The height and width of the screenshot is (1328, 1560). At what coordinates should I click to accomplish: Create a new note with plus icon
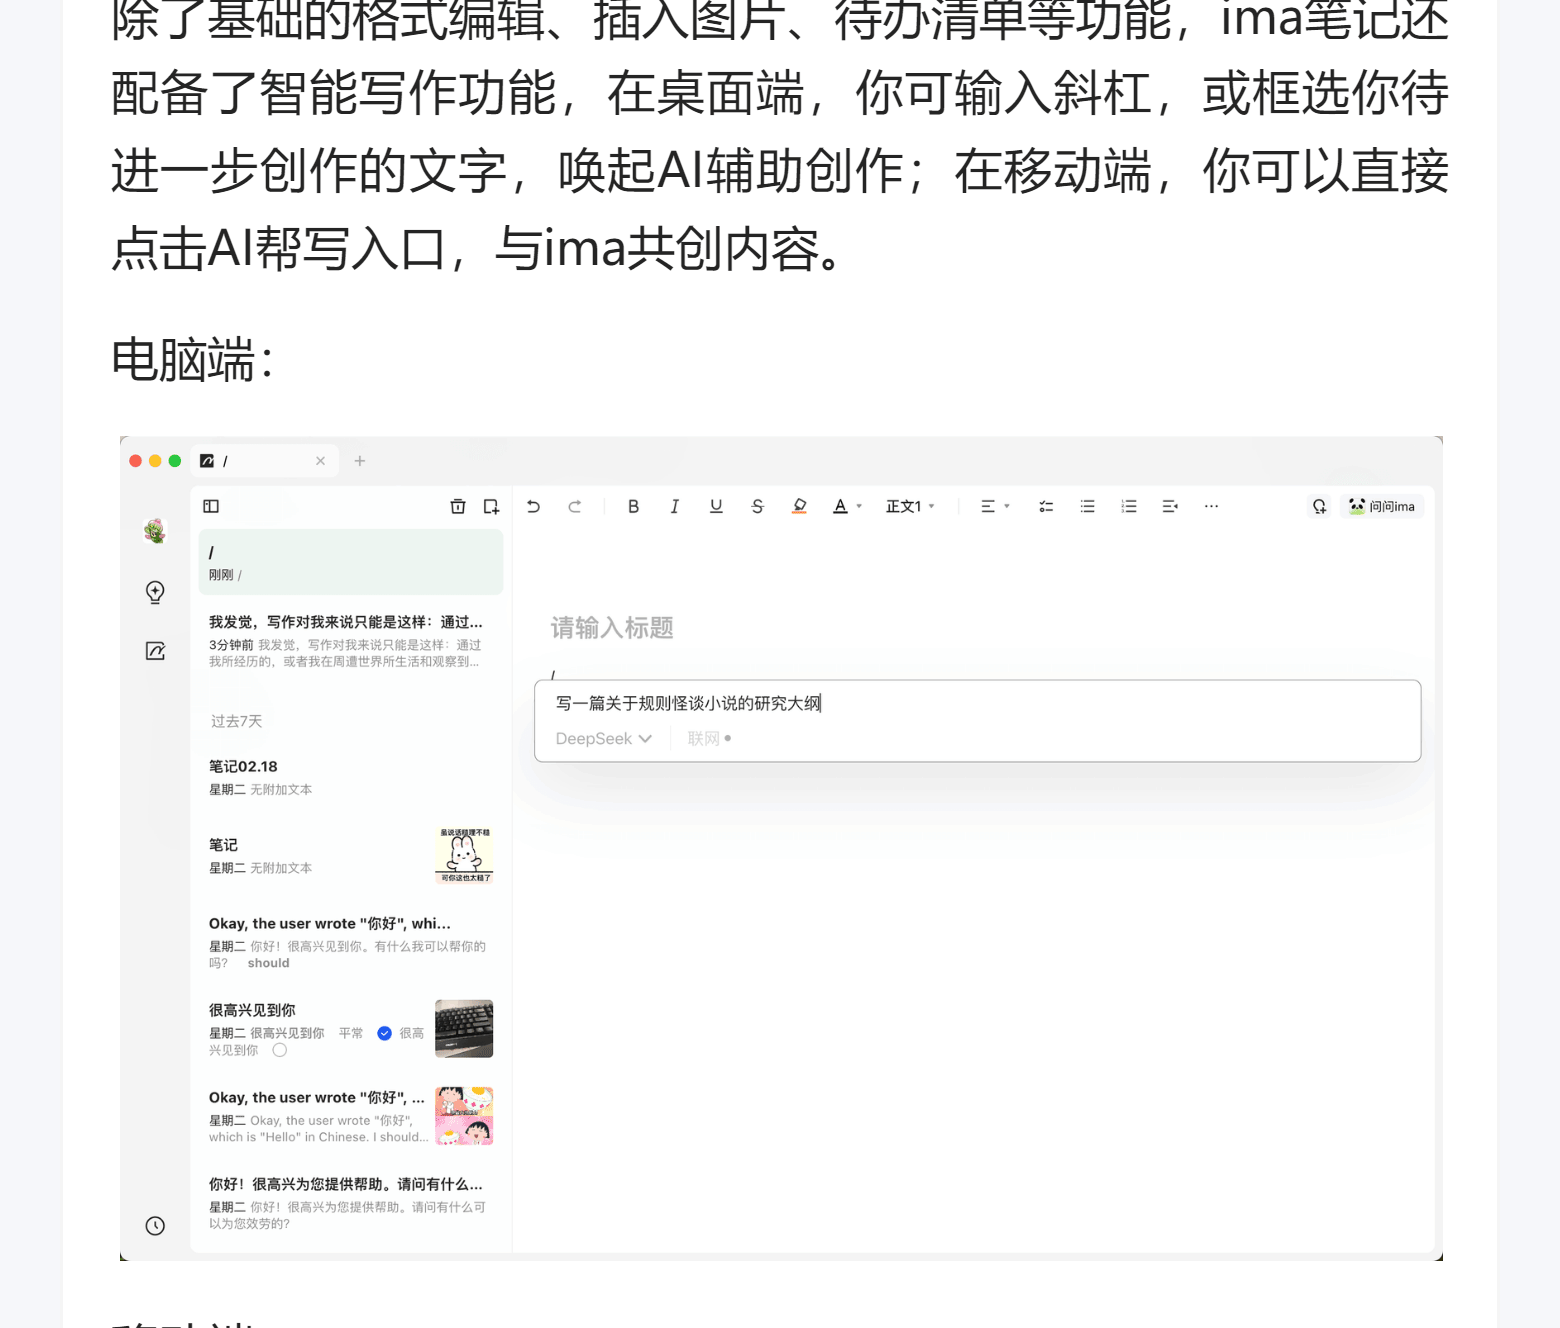click(491, 507)
